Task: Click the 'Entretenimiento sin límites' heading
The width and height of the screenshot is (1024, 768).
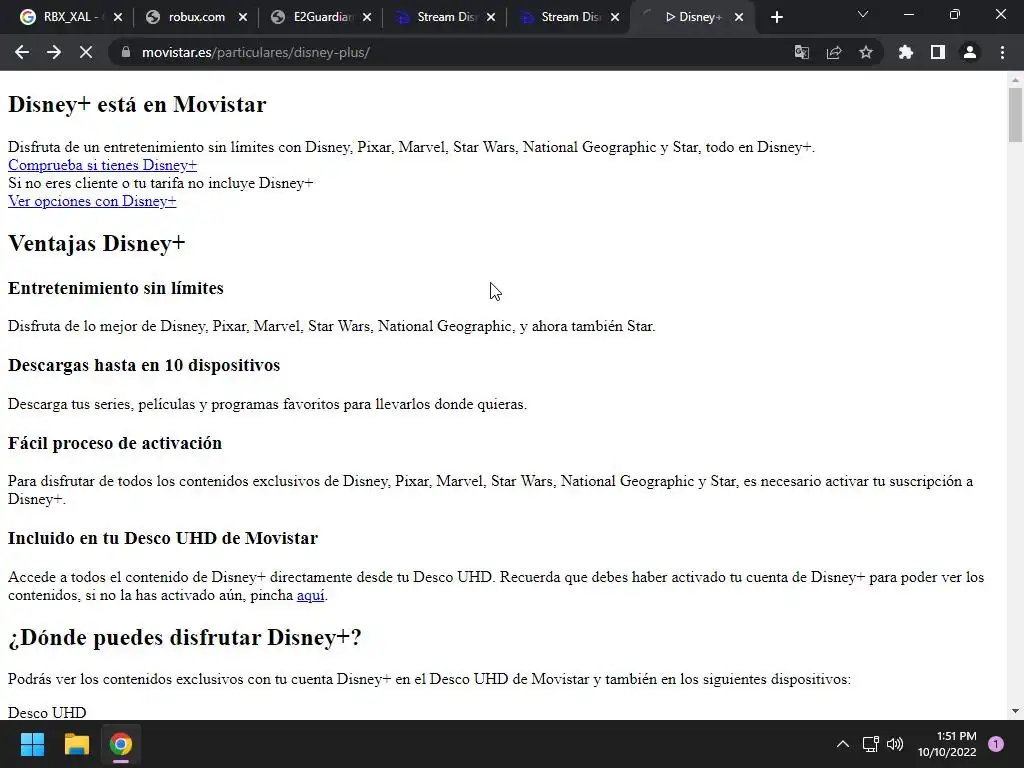Action: click(116, 288)
